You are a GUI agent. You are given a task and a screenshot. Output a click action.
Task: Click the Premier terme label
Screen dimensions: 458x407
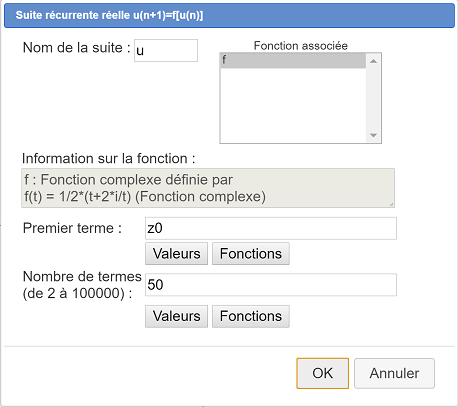72,228
